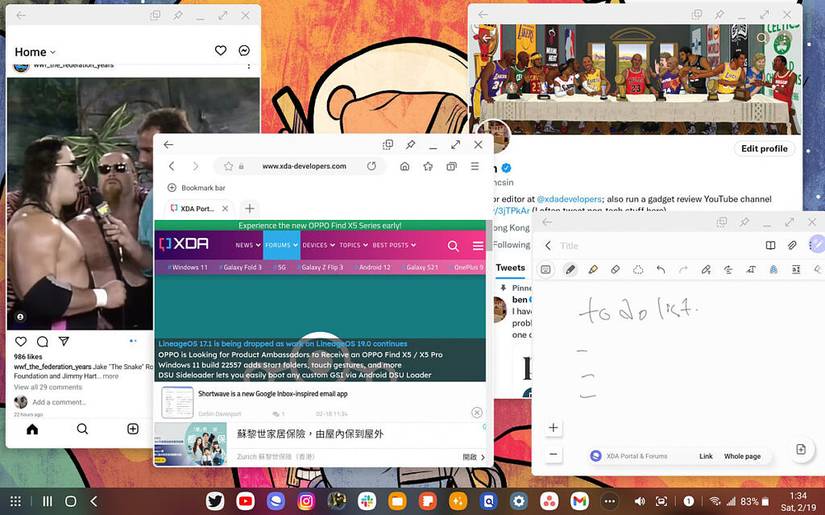Viewport: 825px width, 515px height.
Task: Select the eraser tool
Action: pyautogui.click(x=615, y=269)
